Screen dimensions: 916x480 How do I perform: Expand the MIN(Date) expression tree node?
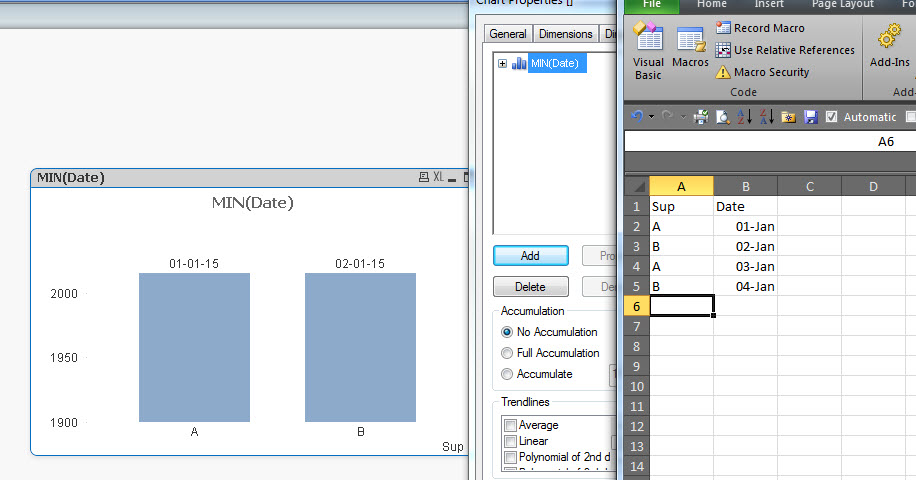(502, 63)
